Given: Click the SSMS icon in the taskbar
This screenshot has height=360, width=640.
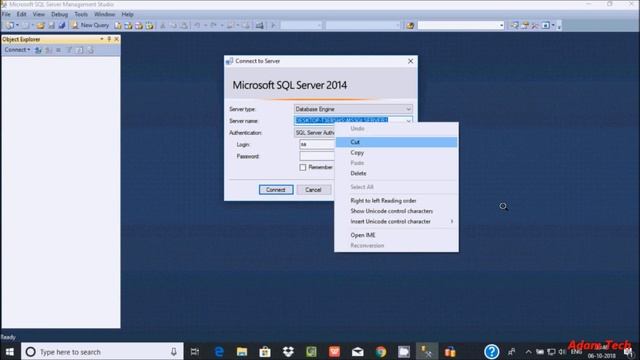Looking at the screenshot, I should [x=427, y=352].
